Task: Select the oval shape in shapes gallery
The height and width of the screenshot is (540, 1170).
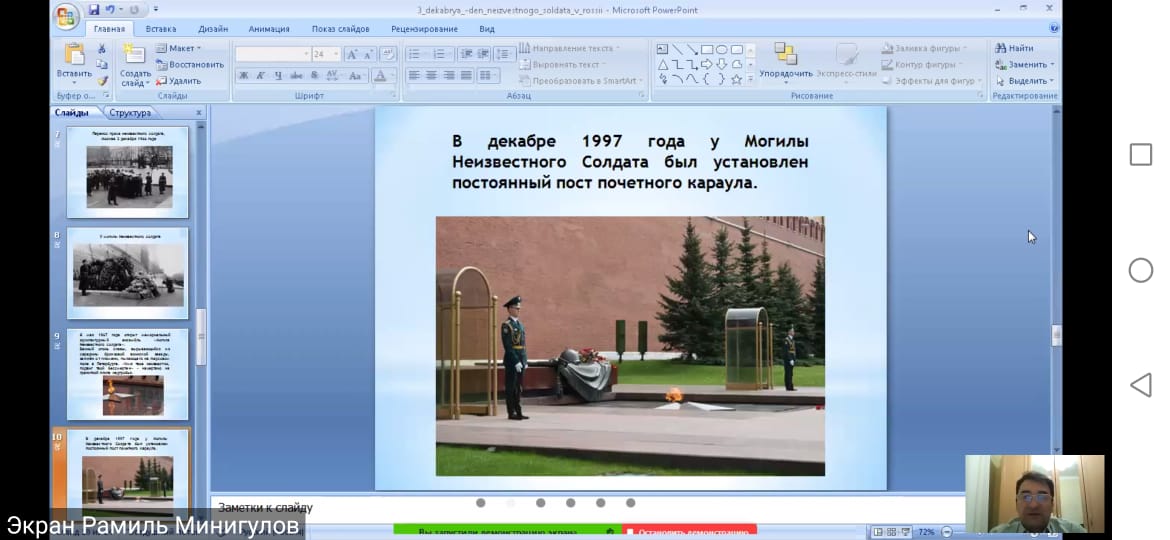Action: click(721, 49)
